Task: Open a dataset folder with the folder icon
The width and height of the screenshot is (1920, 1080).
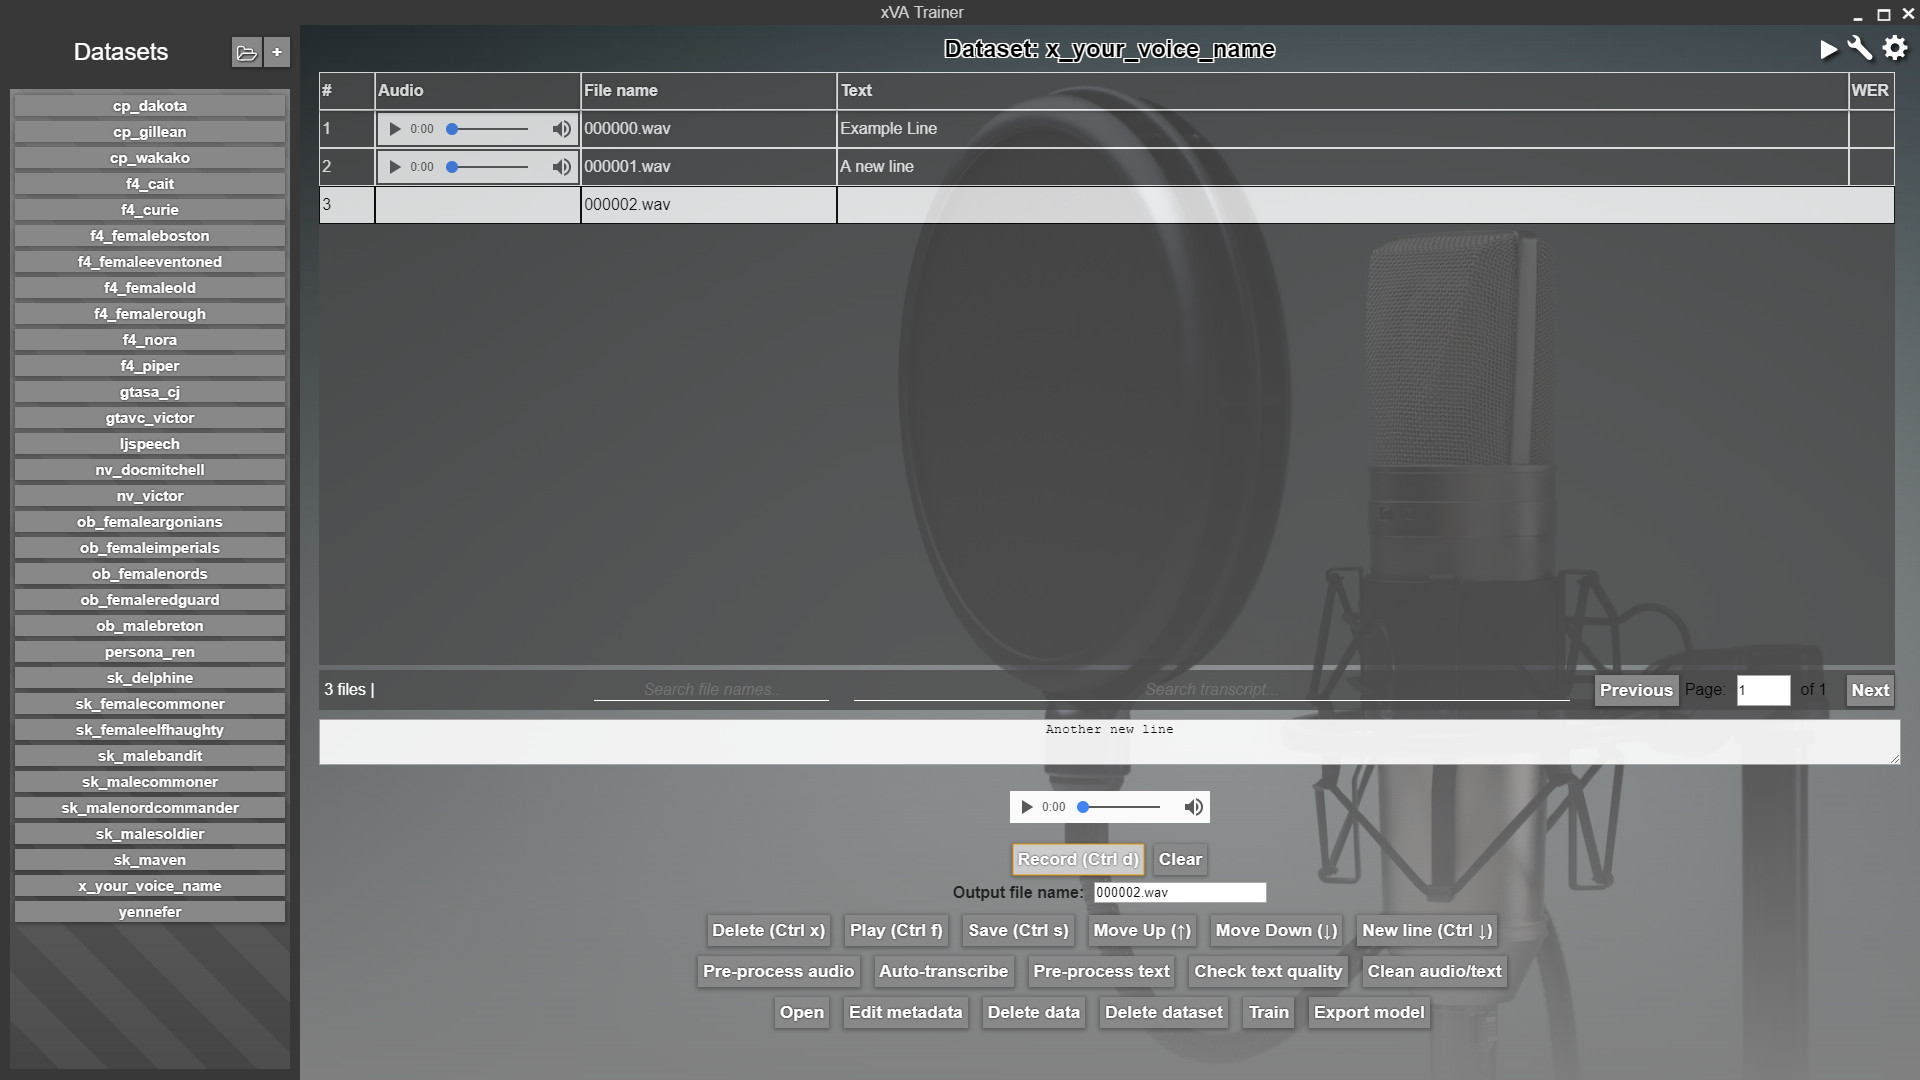Action: [246, 52]
